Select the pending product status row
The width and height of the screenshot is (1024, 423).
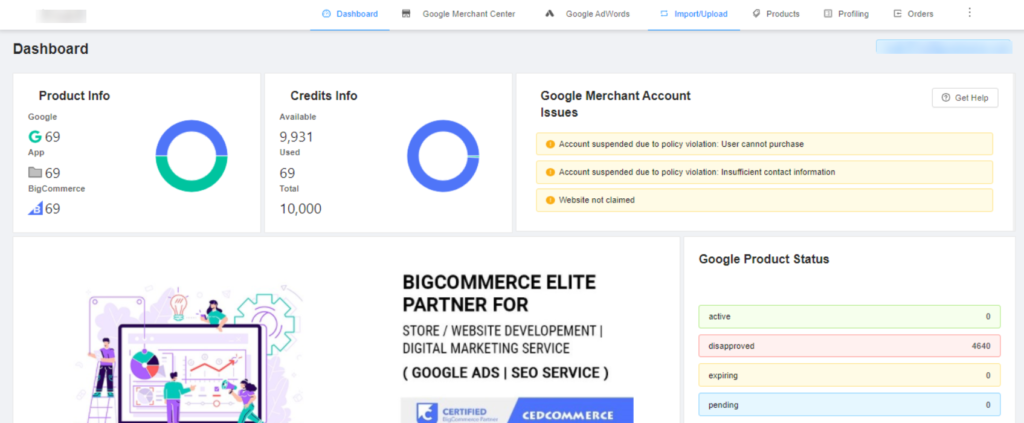pos(849,405)
